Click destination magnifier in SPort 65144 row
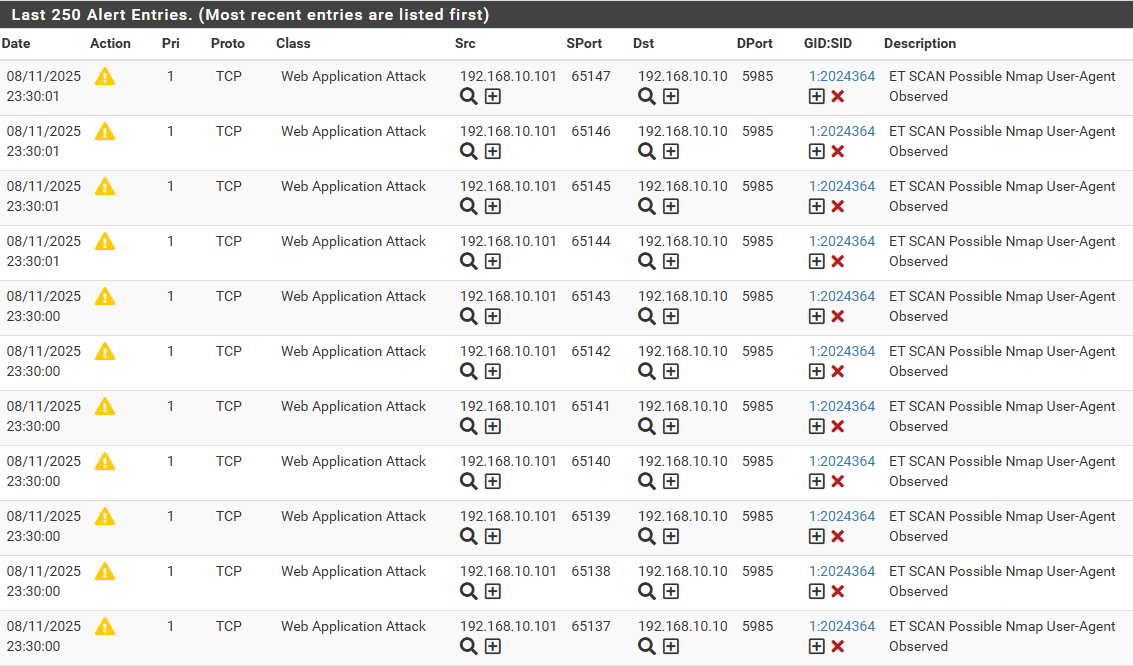 pos(647,261)
